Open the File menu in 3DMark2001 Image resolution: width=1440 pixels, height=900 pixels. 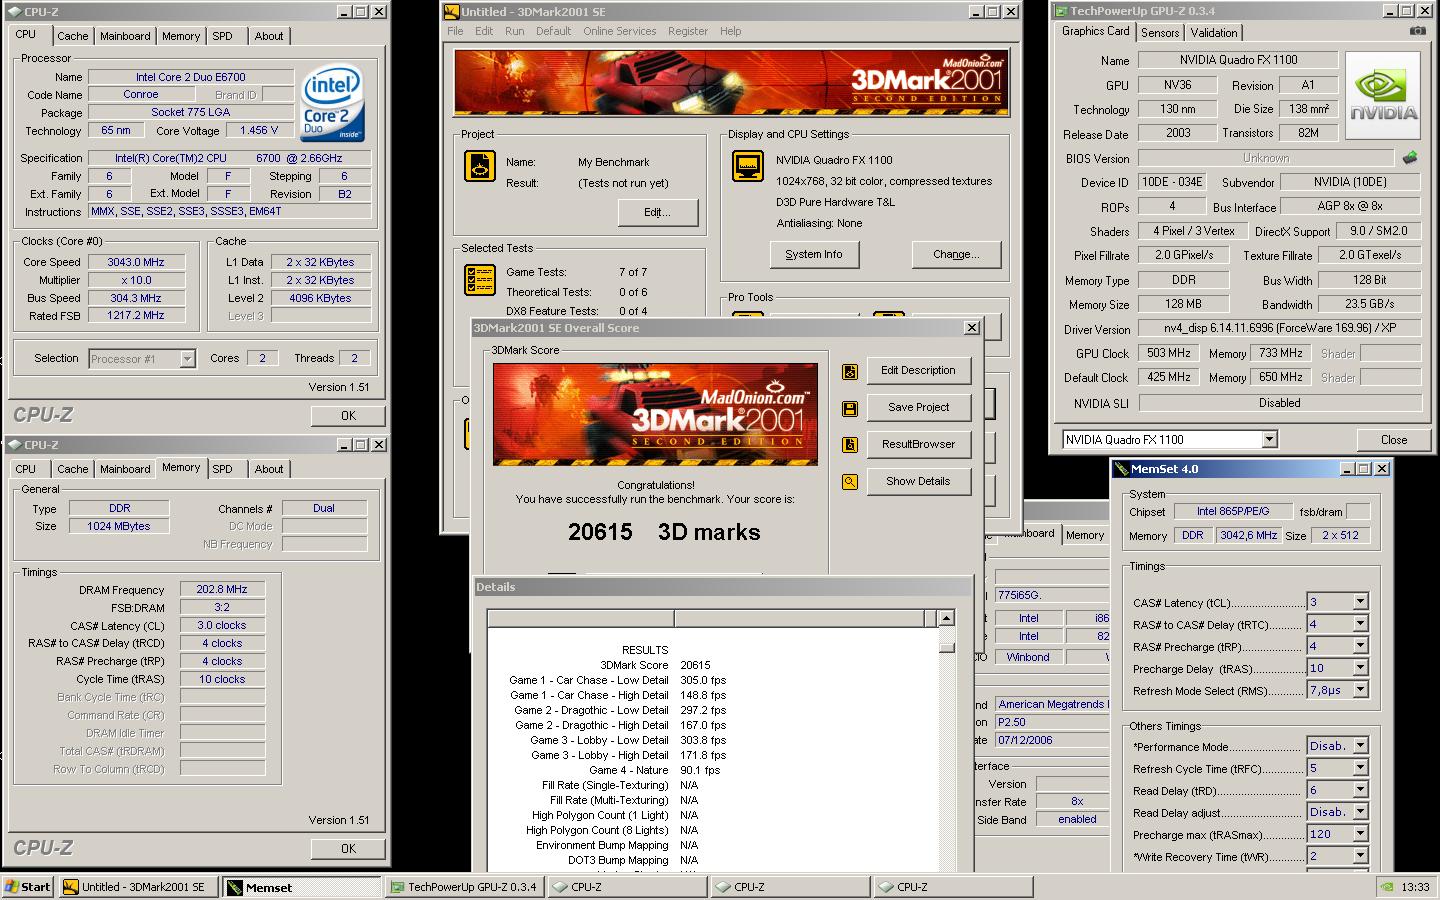[455, 31]
